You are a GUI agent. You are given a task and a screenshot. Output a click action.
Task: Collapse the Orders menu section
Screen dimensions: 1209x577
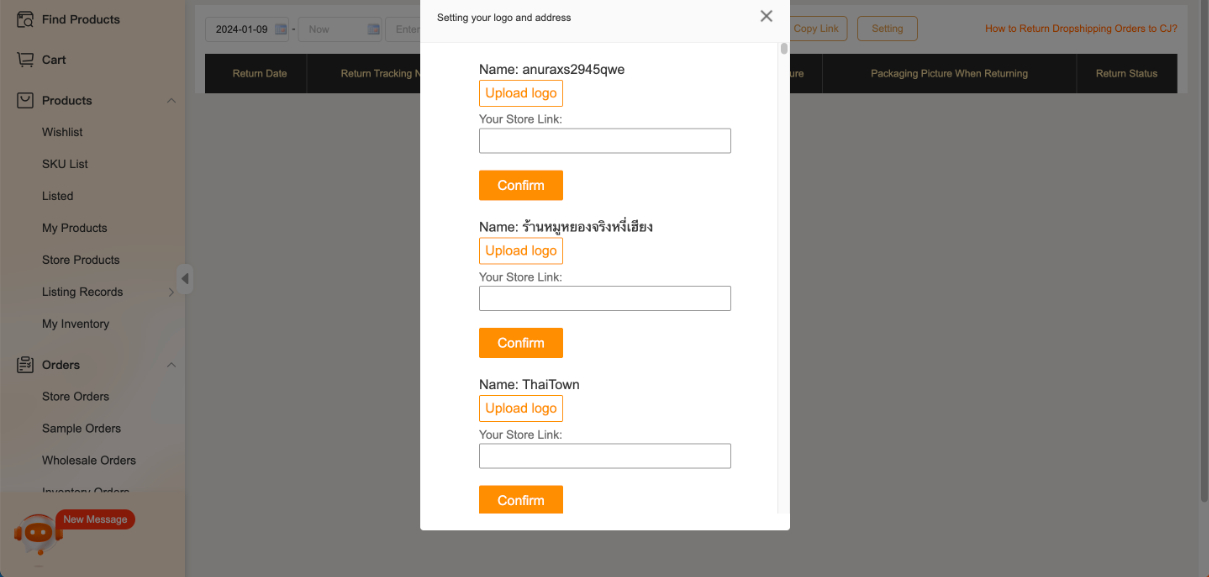click(171, 365)
